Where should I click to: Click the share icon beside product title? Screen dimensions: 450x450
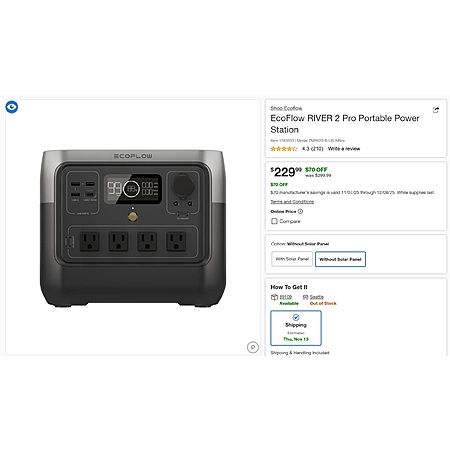point(436,110)
